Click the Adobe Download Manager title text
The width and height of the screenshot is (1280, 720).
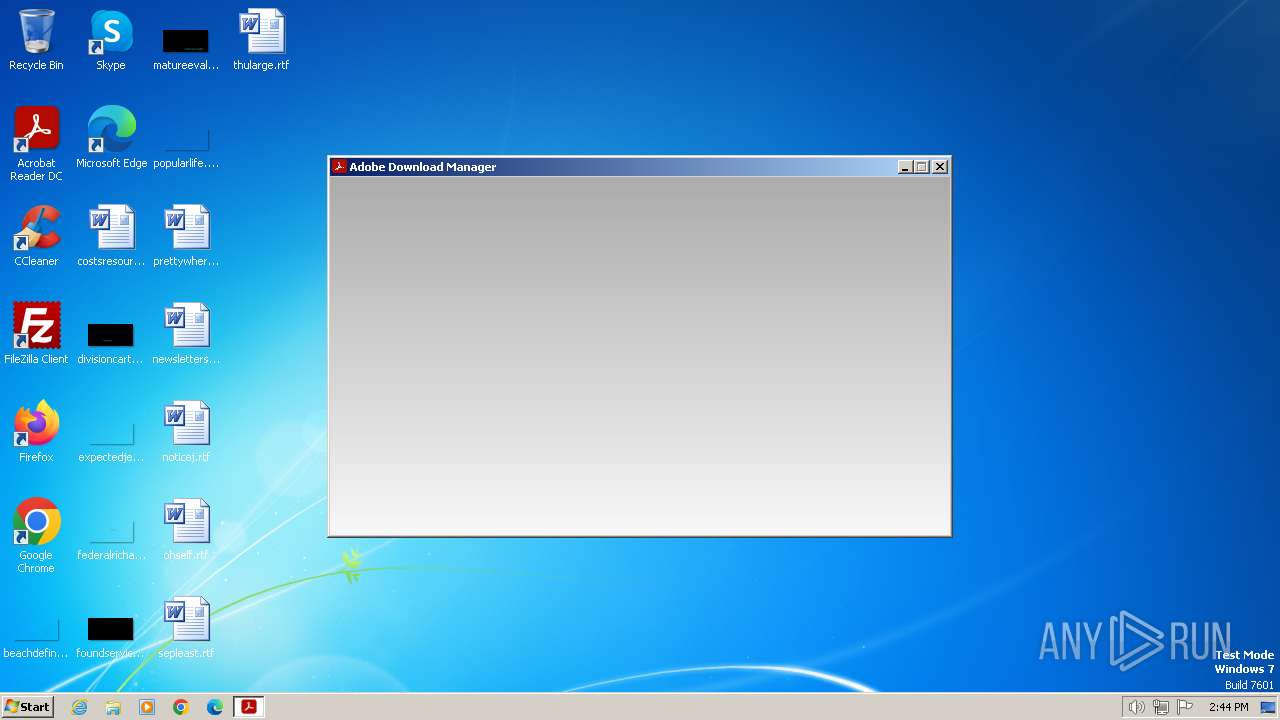tap(422, 167)
